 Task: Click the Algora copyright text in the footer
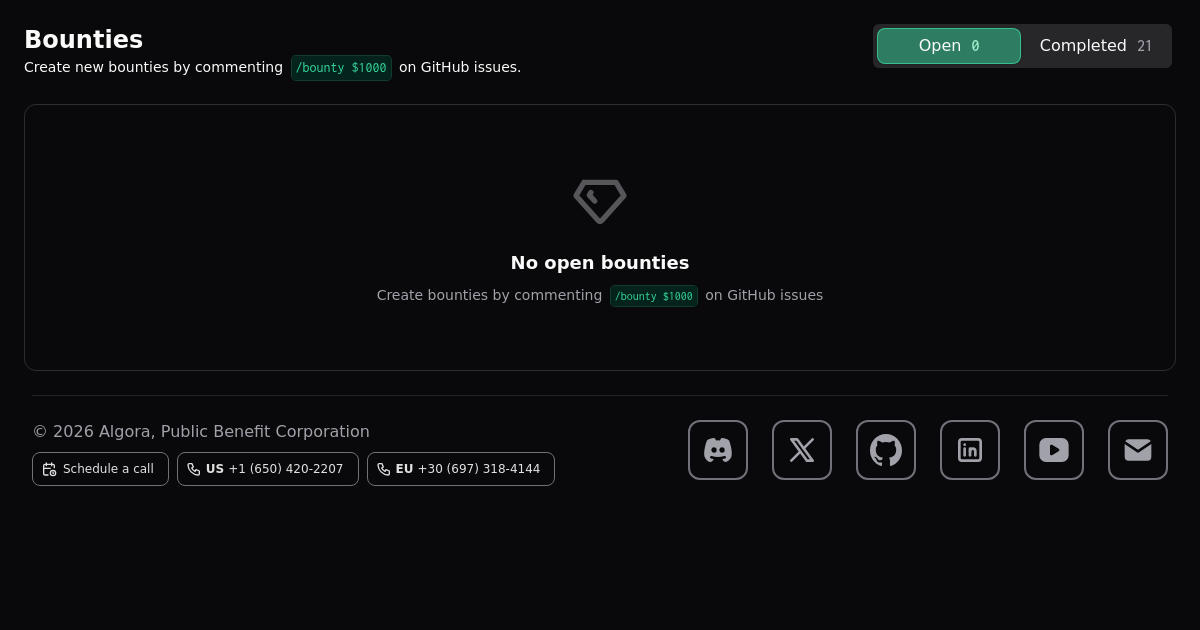(201, 432)
